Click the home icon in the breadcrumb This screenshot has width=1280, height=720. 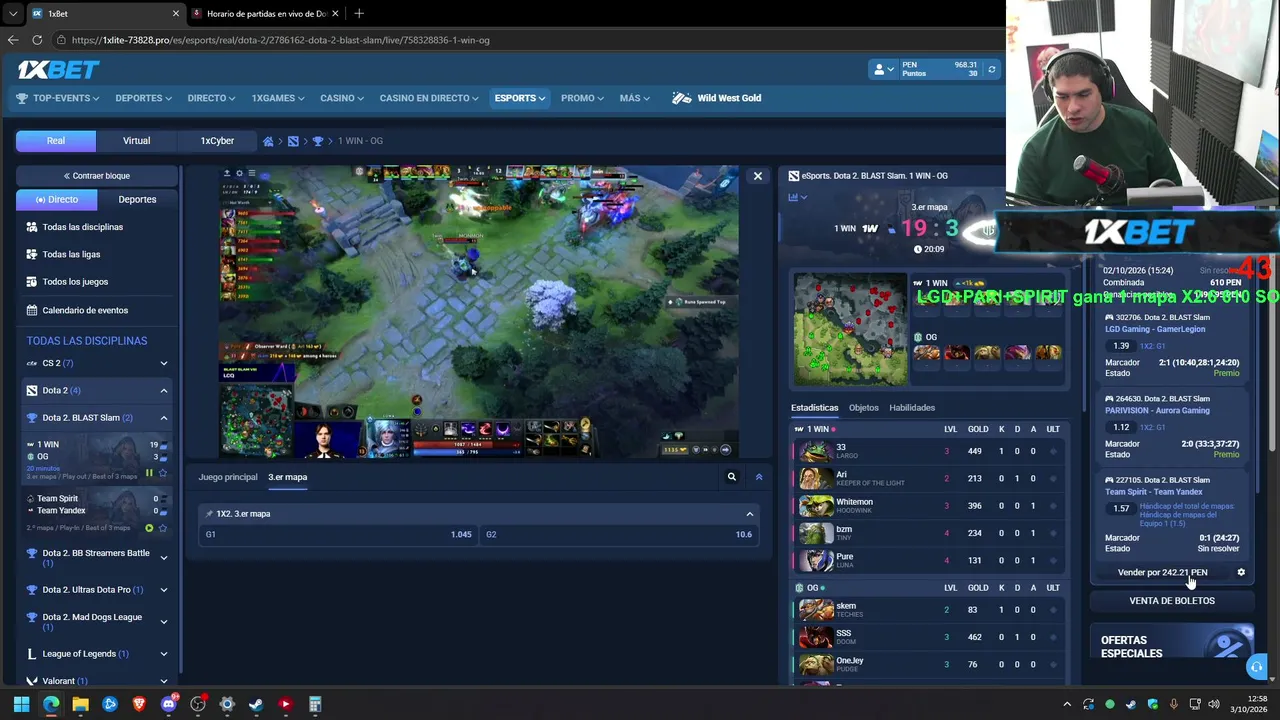pos(268,141)
